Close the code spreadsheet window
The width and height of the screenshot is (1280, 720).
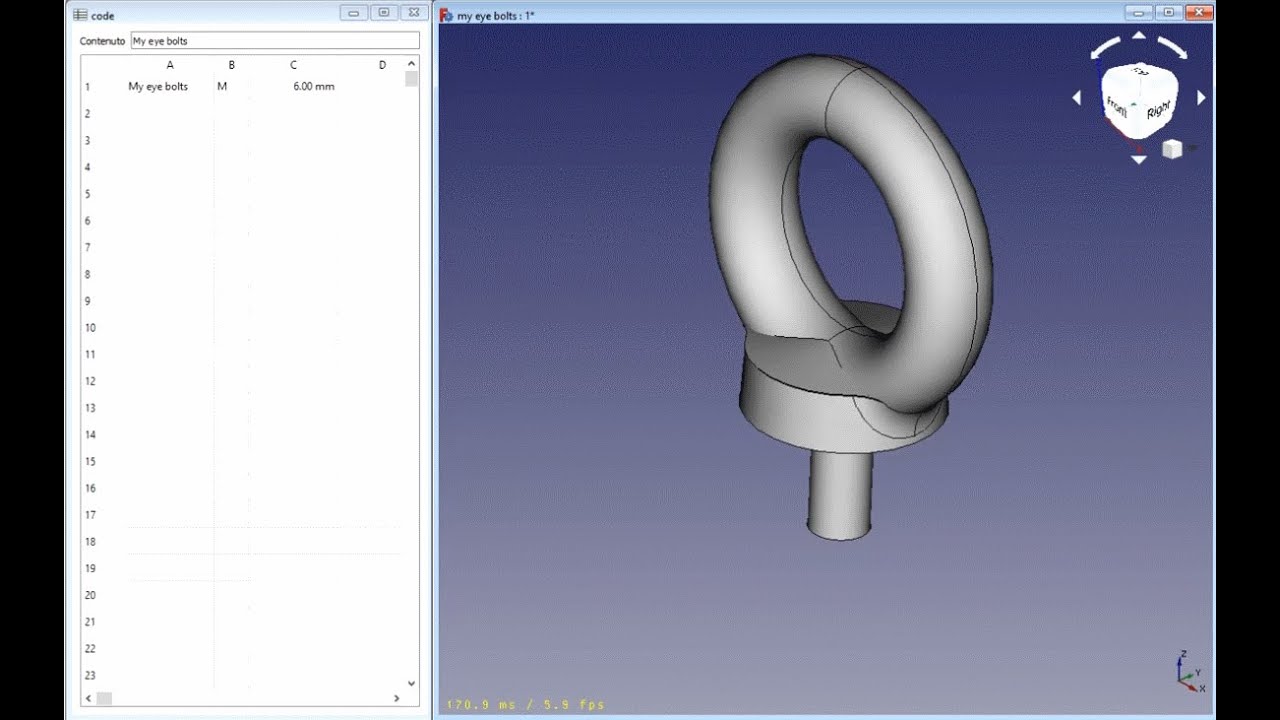[413, 13]
